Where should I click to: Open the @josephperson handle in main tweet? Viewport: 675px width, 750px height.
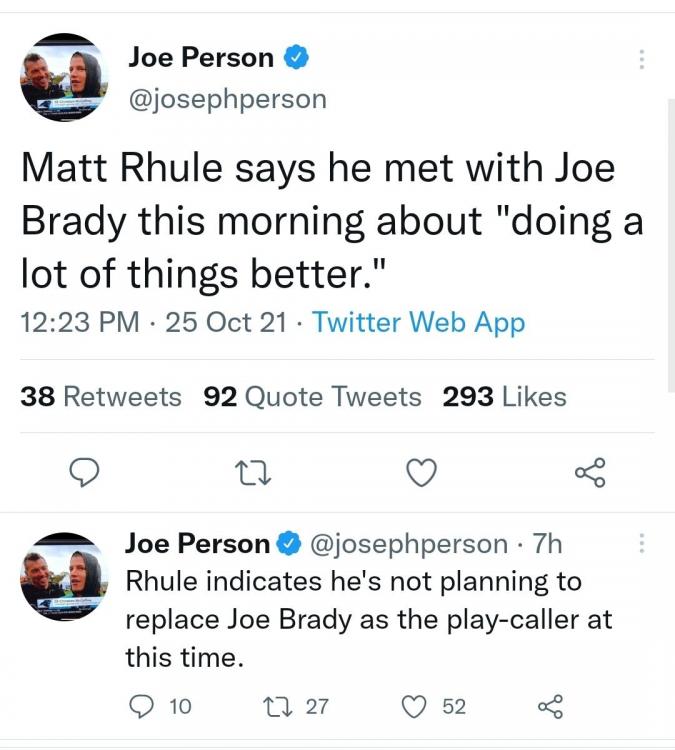227,98
